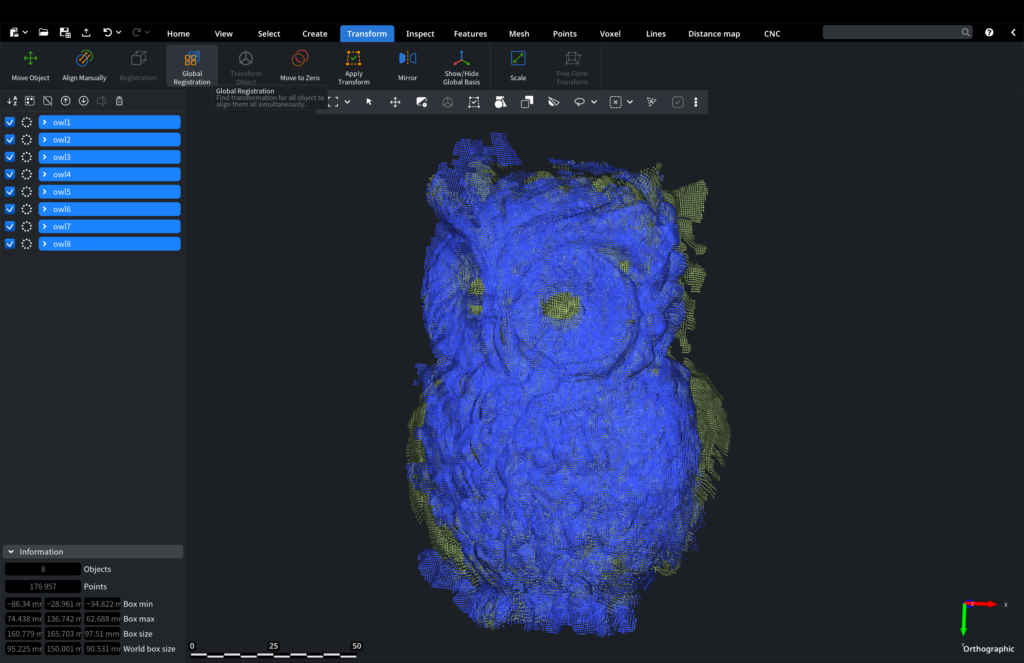Screen dimensions: 1024x663
Task: Collapse the Information panel
Action: point(10,552)
